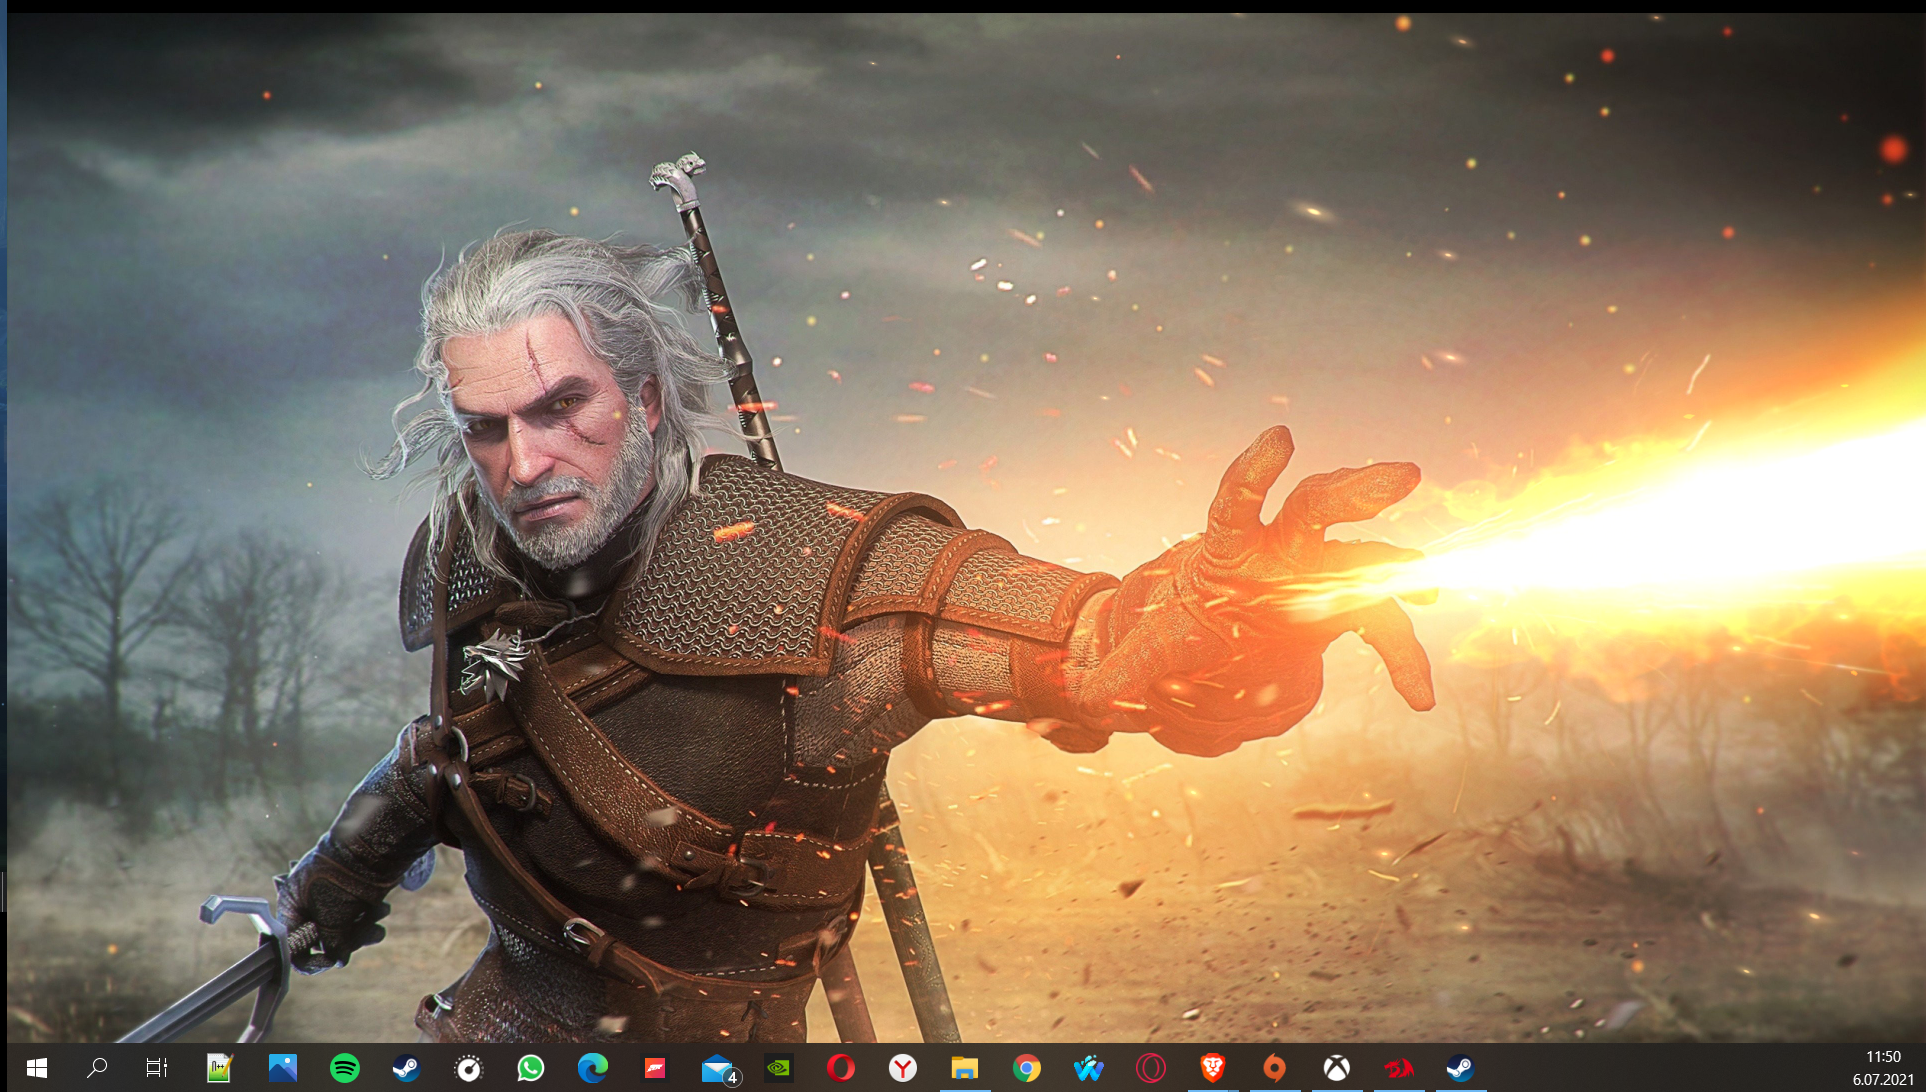
Task: Open Brave browser lion icon
Action: click(x=1213, y=1068)
